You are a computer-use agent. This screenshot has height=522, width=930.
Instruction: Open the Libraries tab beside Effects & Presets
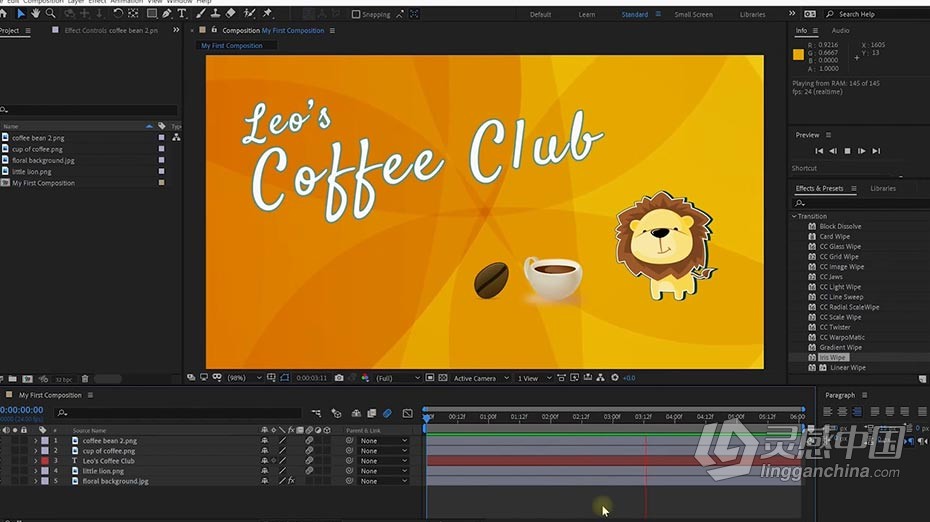[883, 189]
